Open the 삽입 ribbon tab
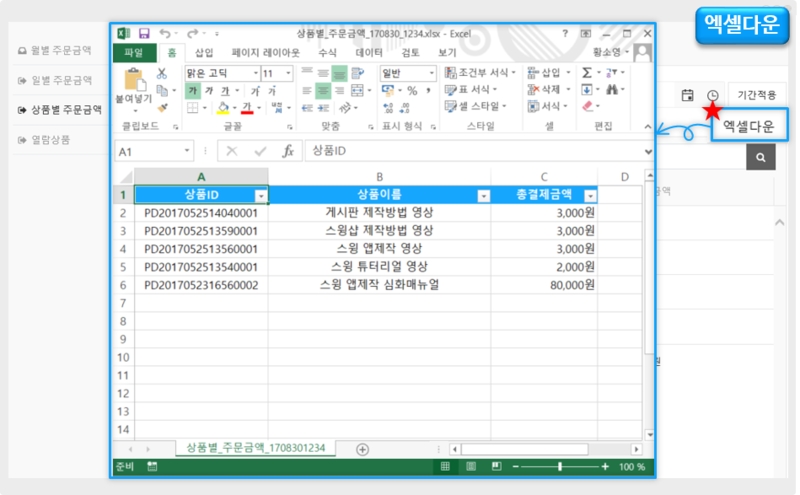Screen dimensions: 800x495 click(x=204, y=53)
